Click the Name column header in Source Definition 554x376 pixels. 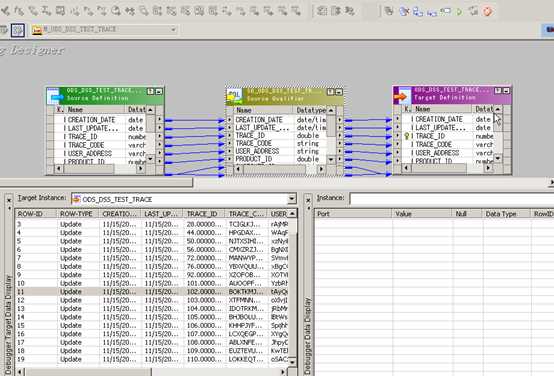click(94, 110)
